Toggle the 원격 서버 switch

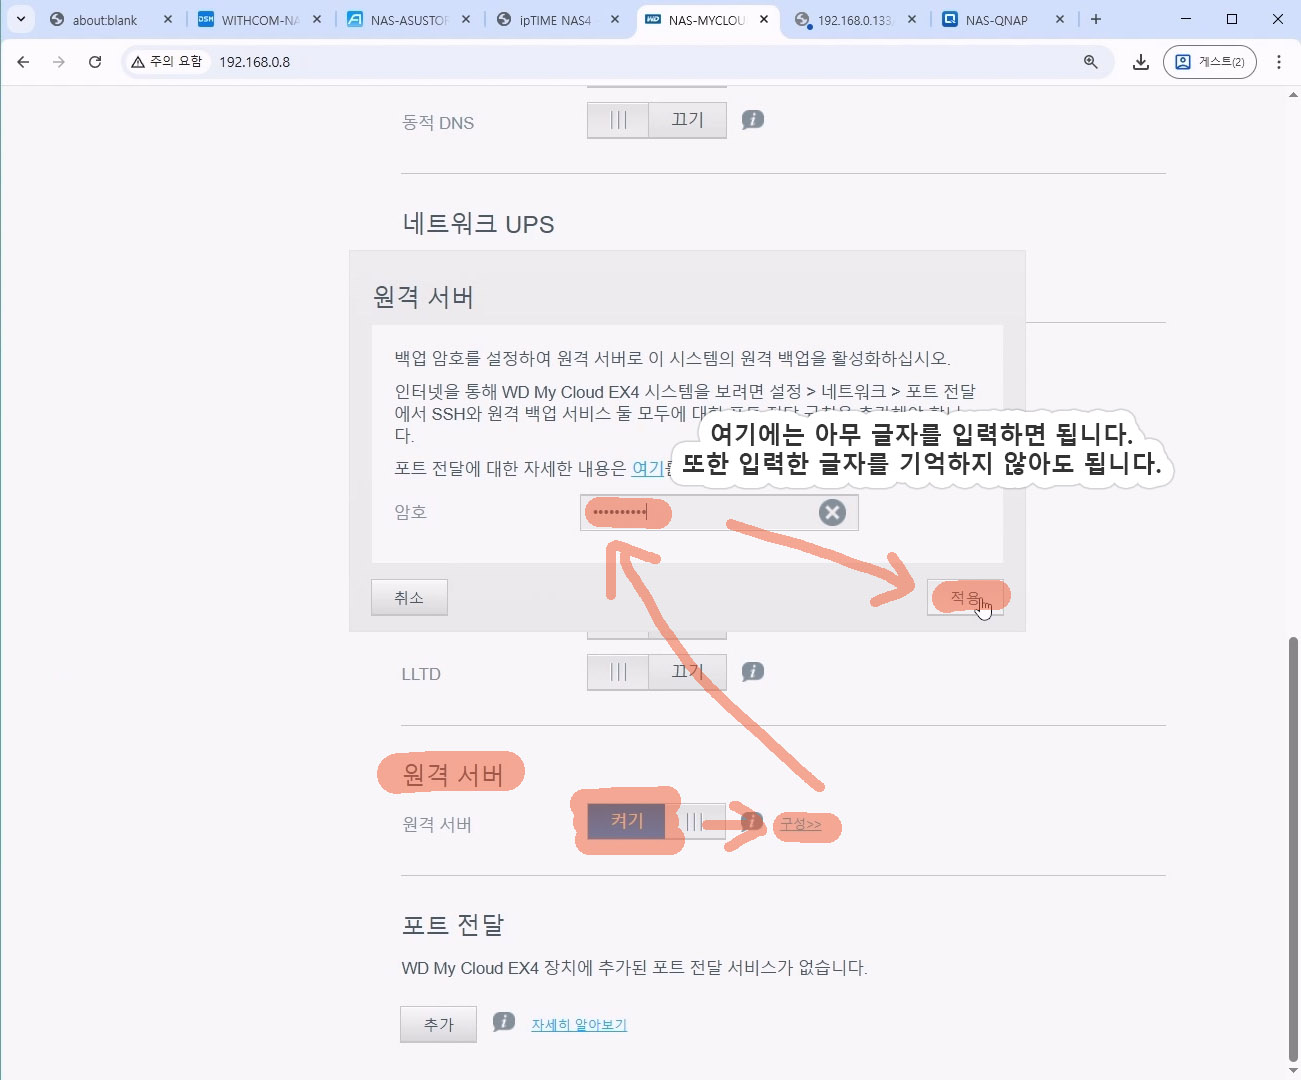point(656,822)
